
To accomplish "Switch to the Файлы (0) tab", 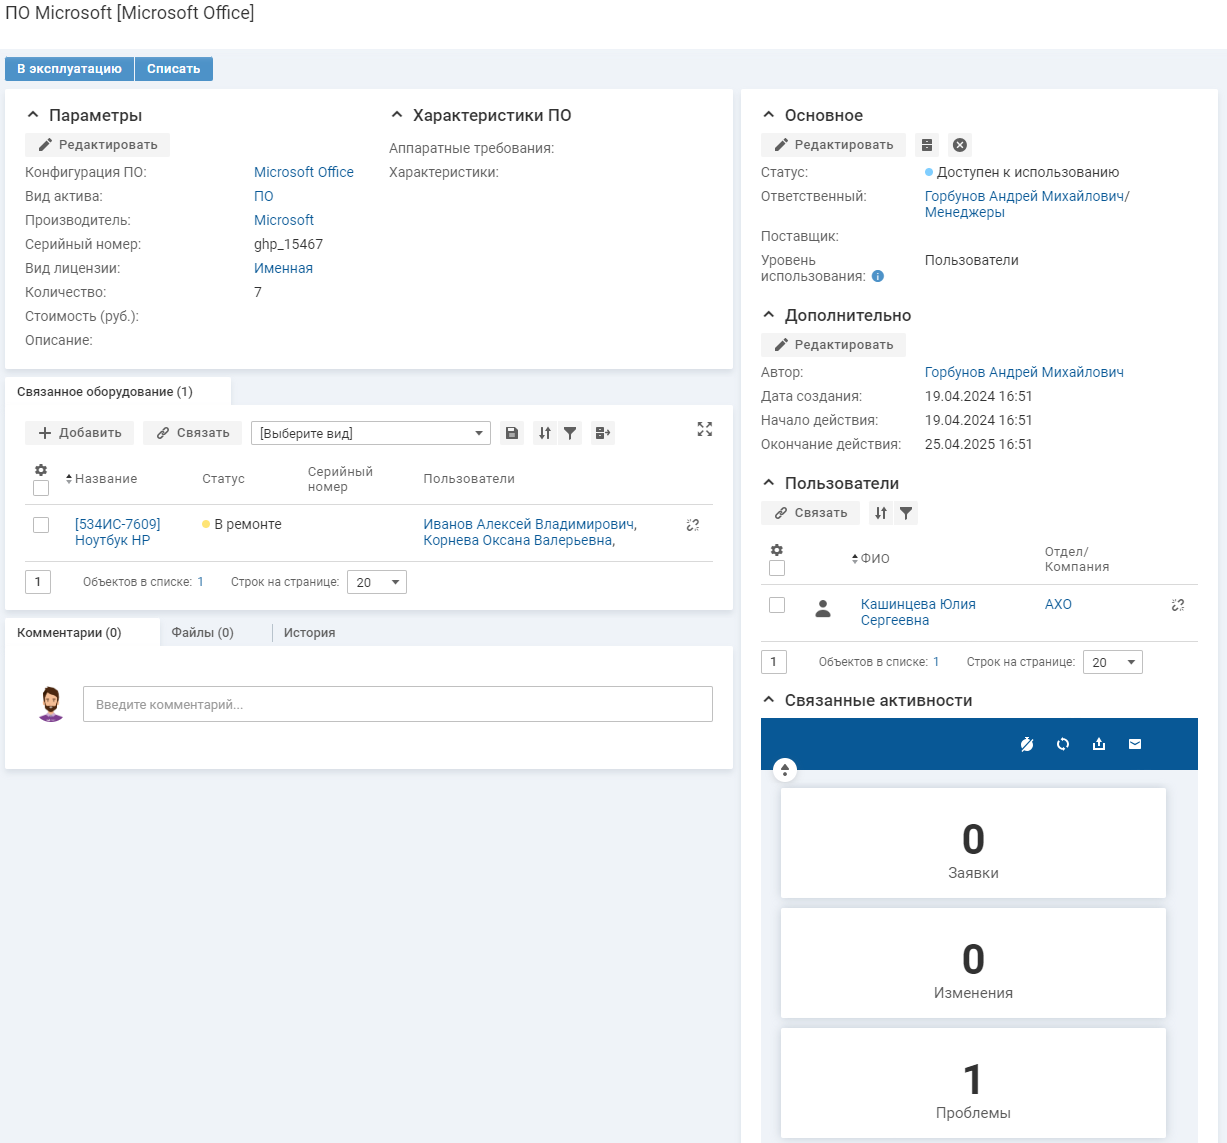I will tap(202, 633).
